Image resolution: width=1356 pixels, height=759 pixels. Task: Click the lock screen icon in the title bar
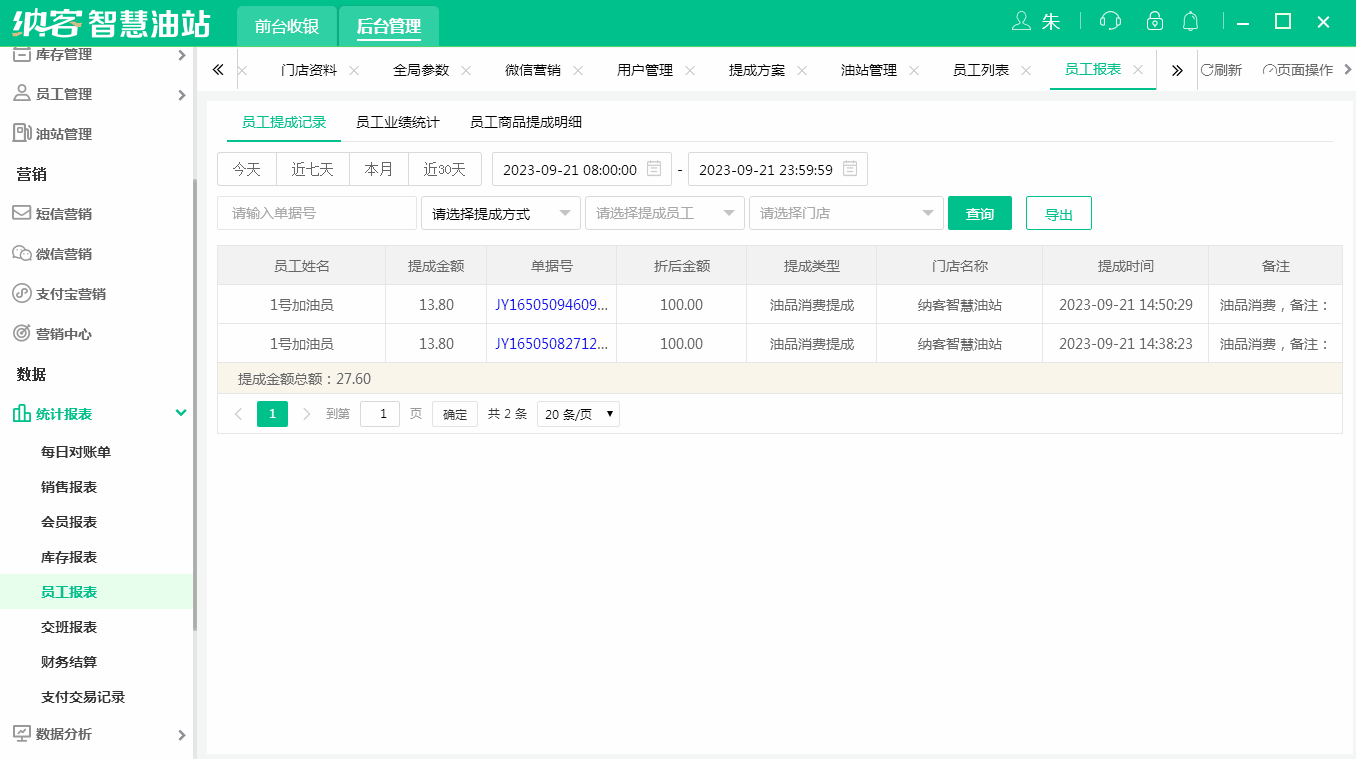click(x=1155, y=20)
